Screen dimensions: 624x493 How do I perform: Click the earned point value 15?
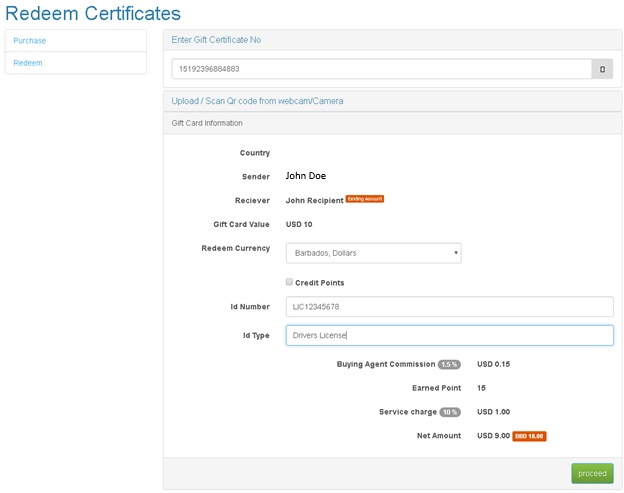click(x=481, y=388)
